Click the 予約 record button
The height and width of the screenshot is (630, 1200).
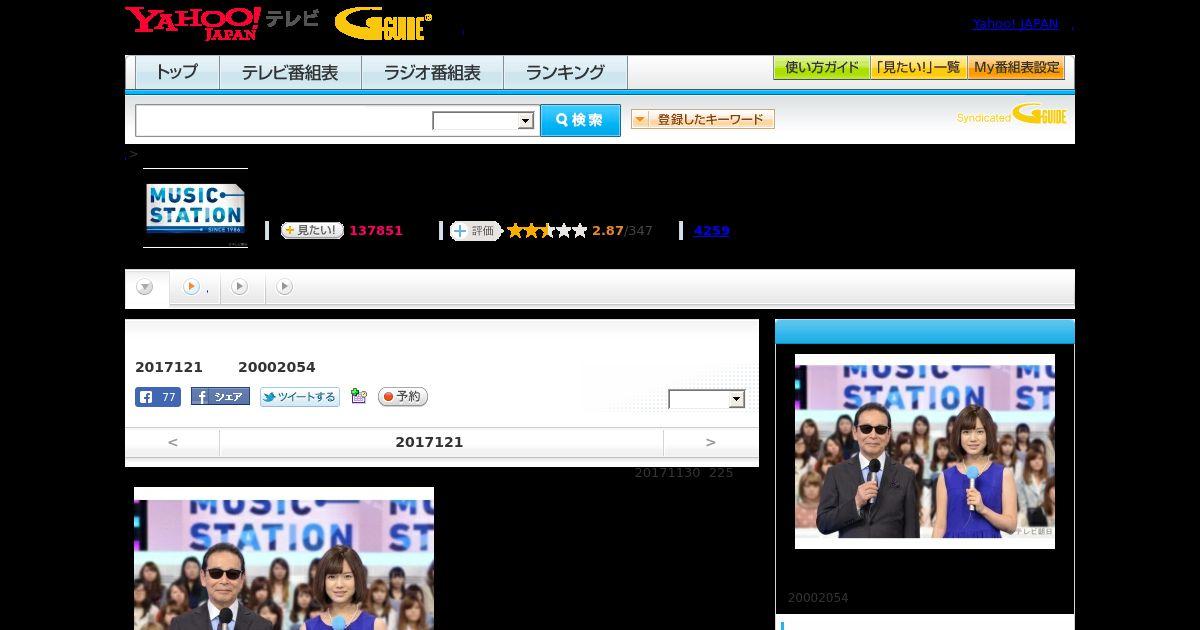403,397
